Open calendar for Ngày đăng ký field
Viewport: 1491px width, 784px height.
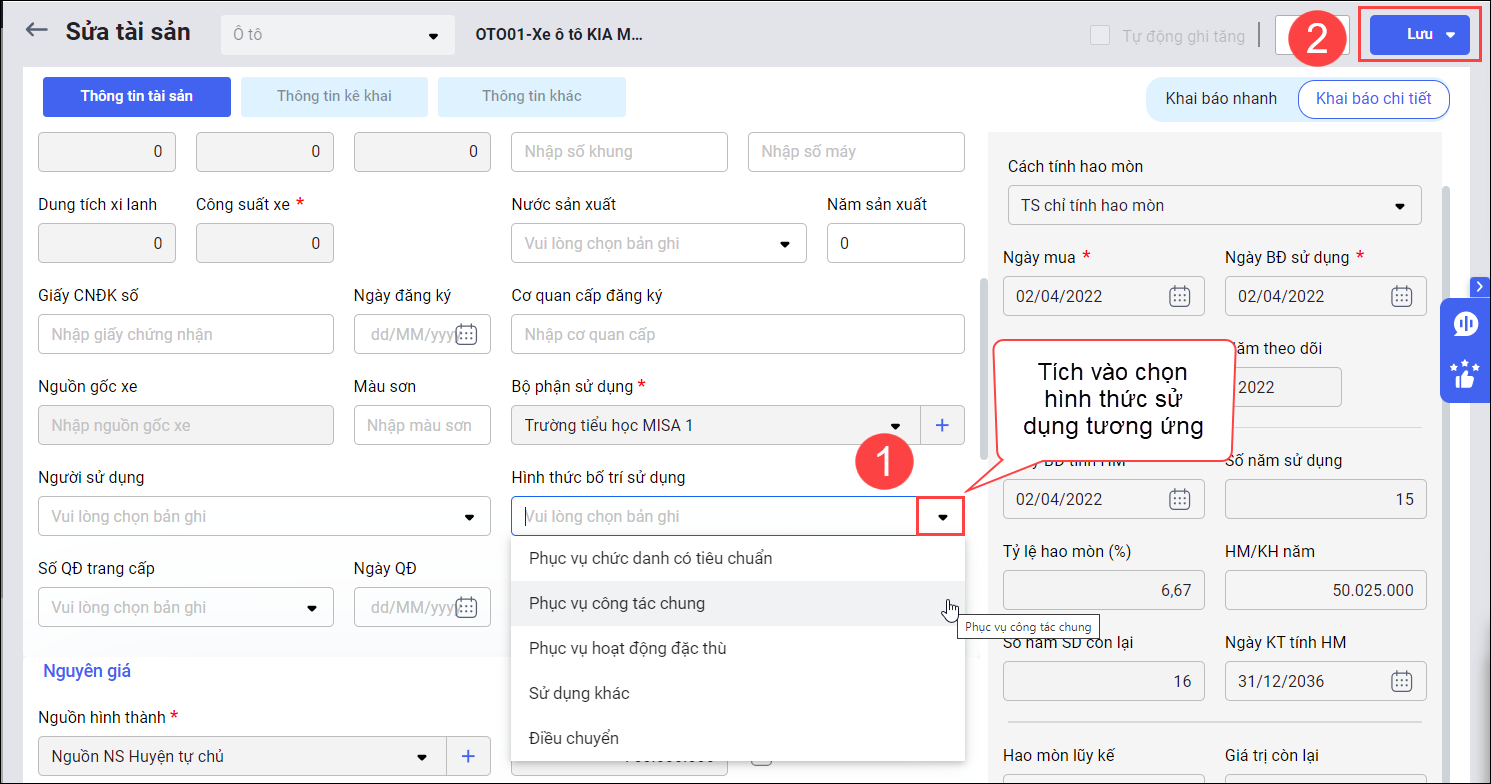point(466,334)
